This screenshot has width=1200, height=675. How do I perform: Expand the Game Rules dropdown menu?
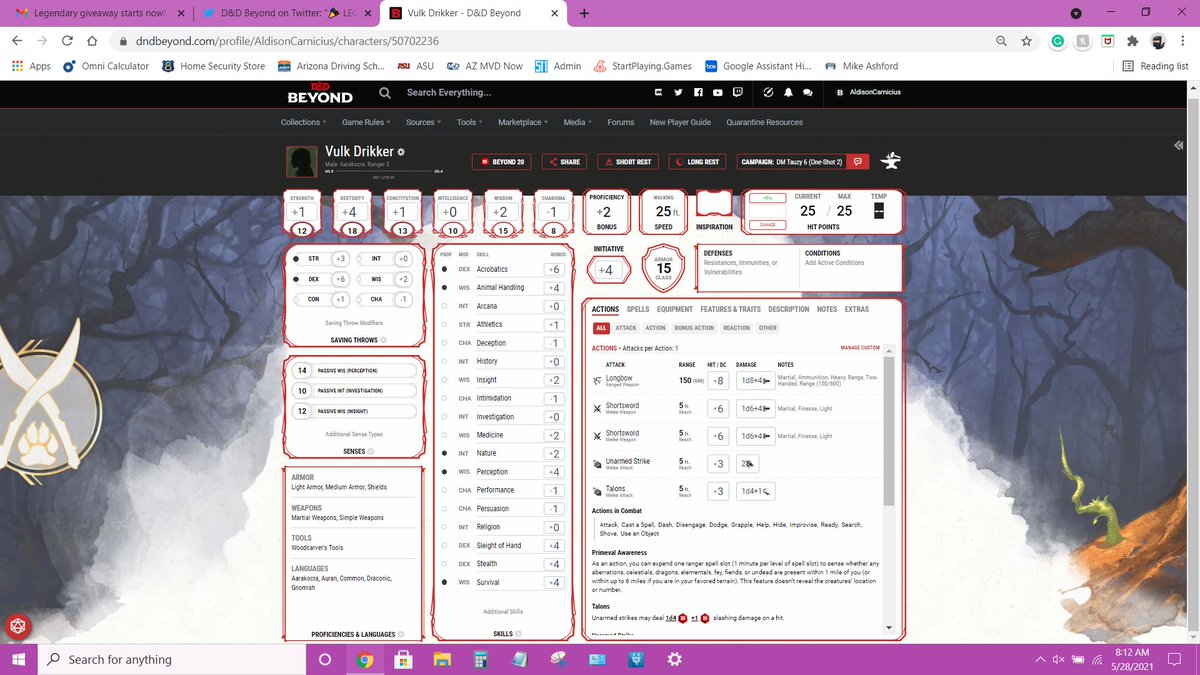point(366,122)
